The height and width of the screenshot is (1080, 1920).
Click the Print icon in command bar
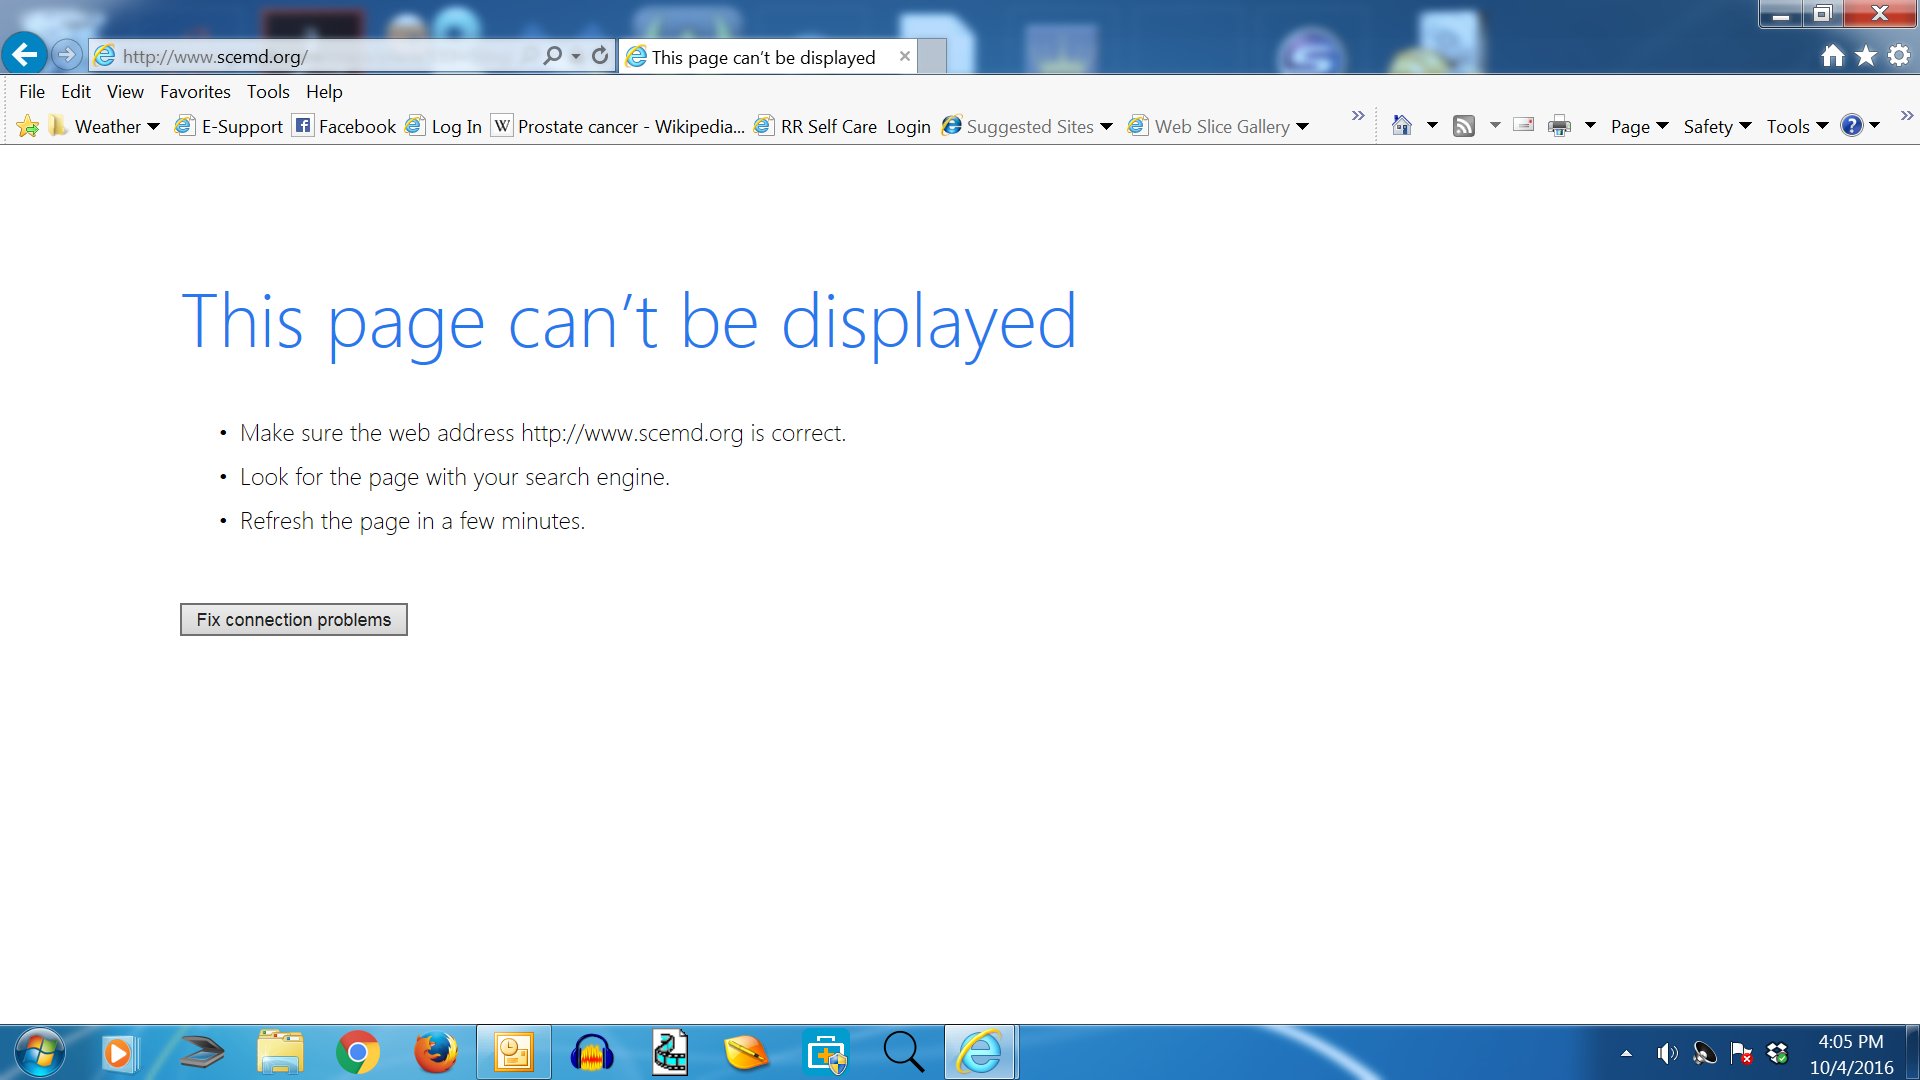[x=1559, y=126]
